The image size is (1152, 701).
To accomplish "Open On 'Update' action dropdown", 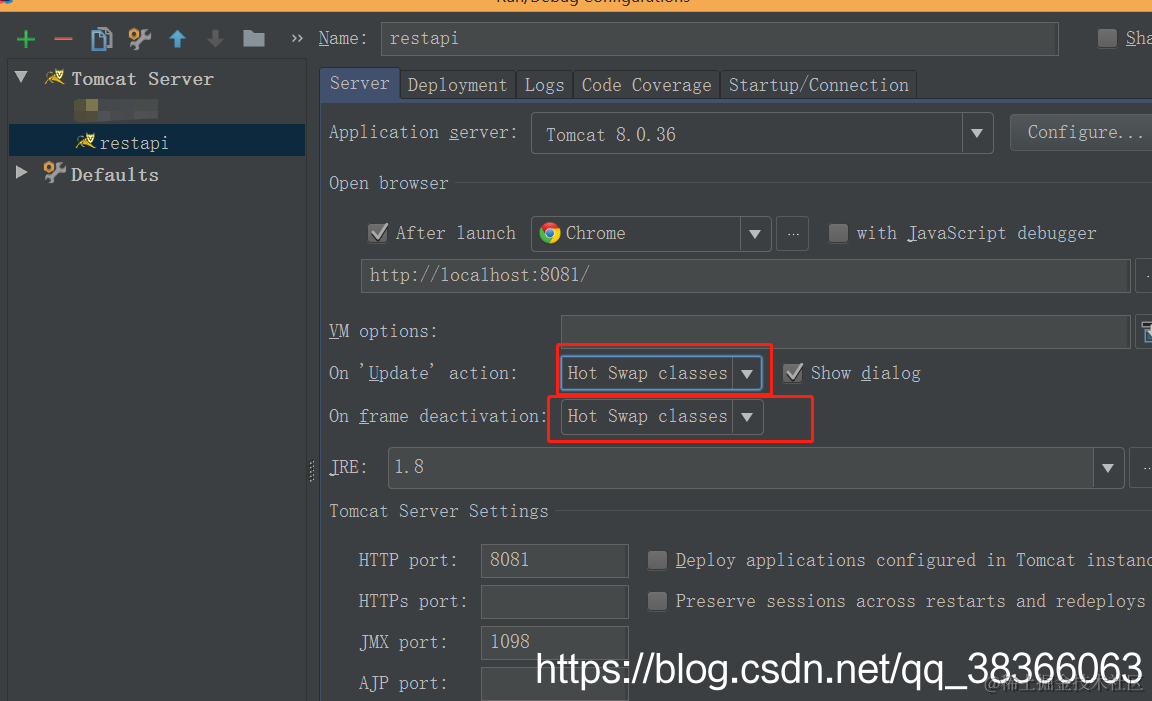I will pos(746,373).
